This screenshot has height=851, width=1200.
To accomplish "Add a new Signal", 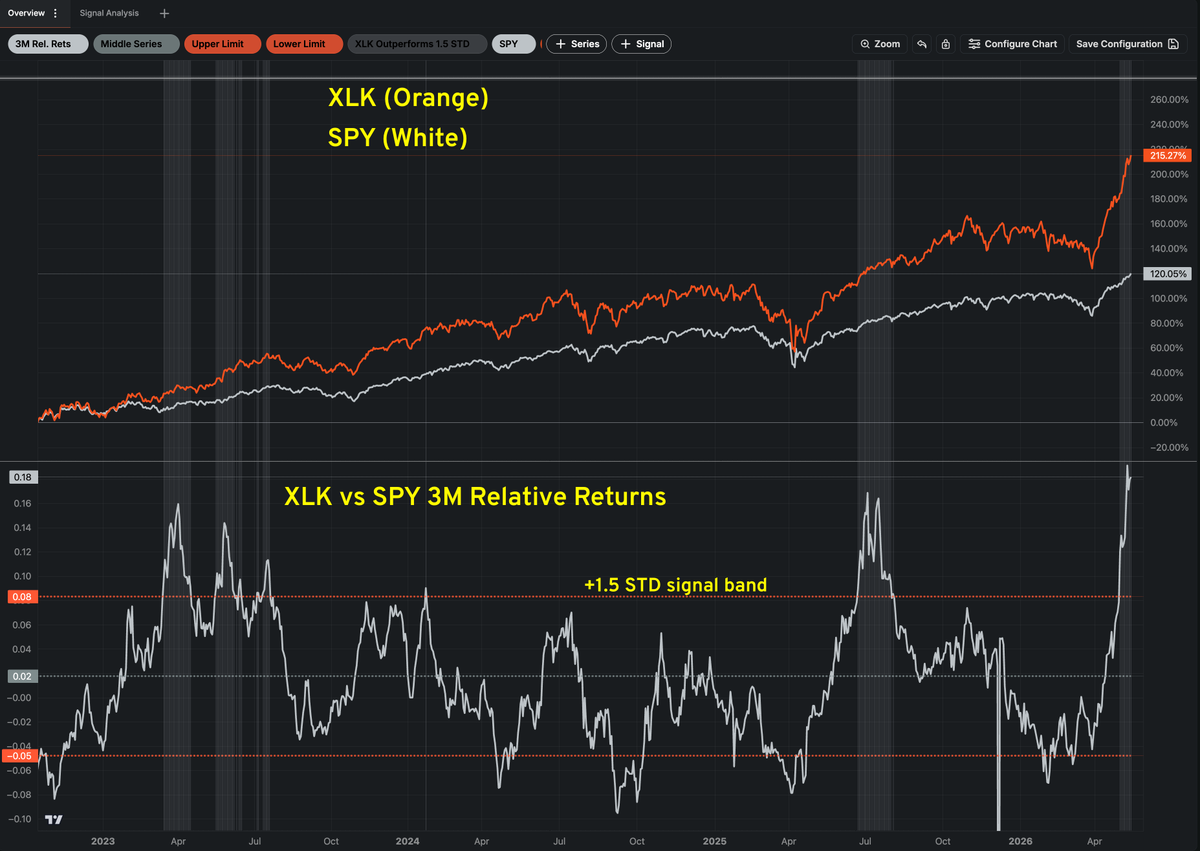I will [x=641, y=44].
